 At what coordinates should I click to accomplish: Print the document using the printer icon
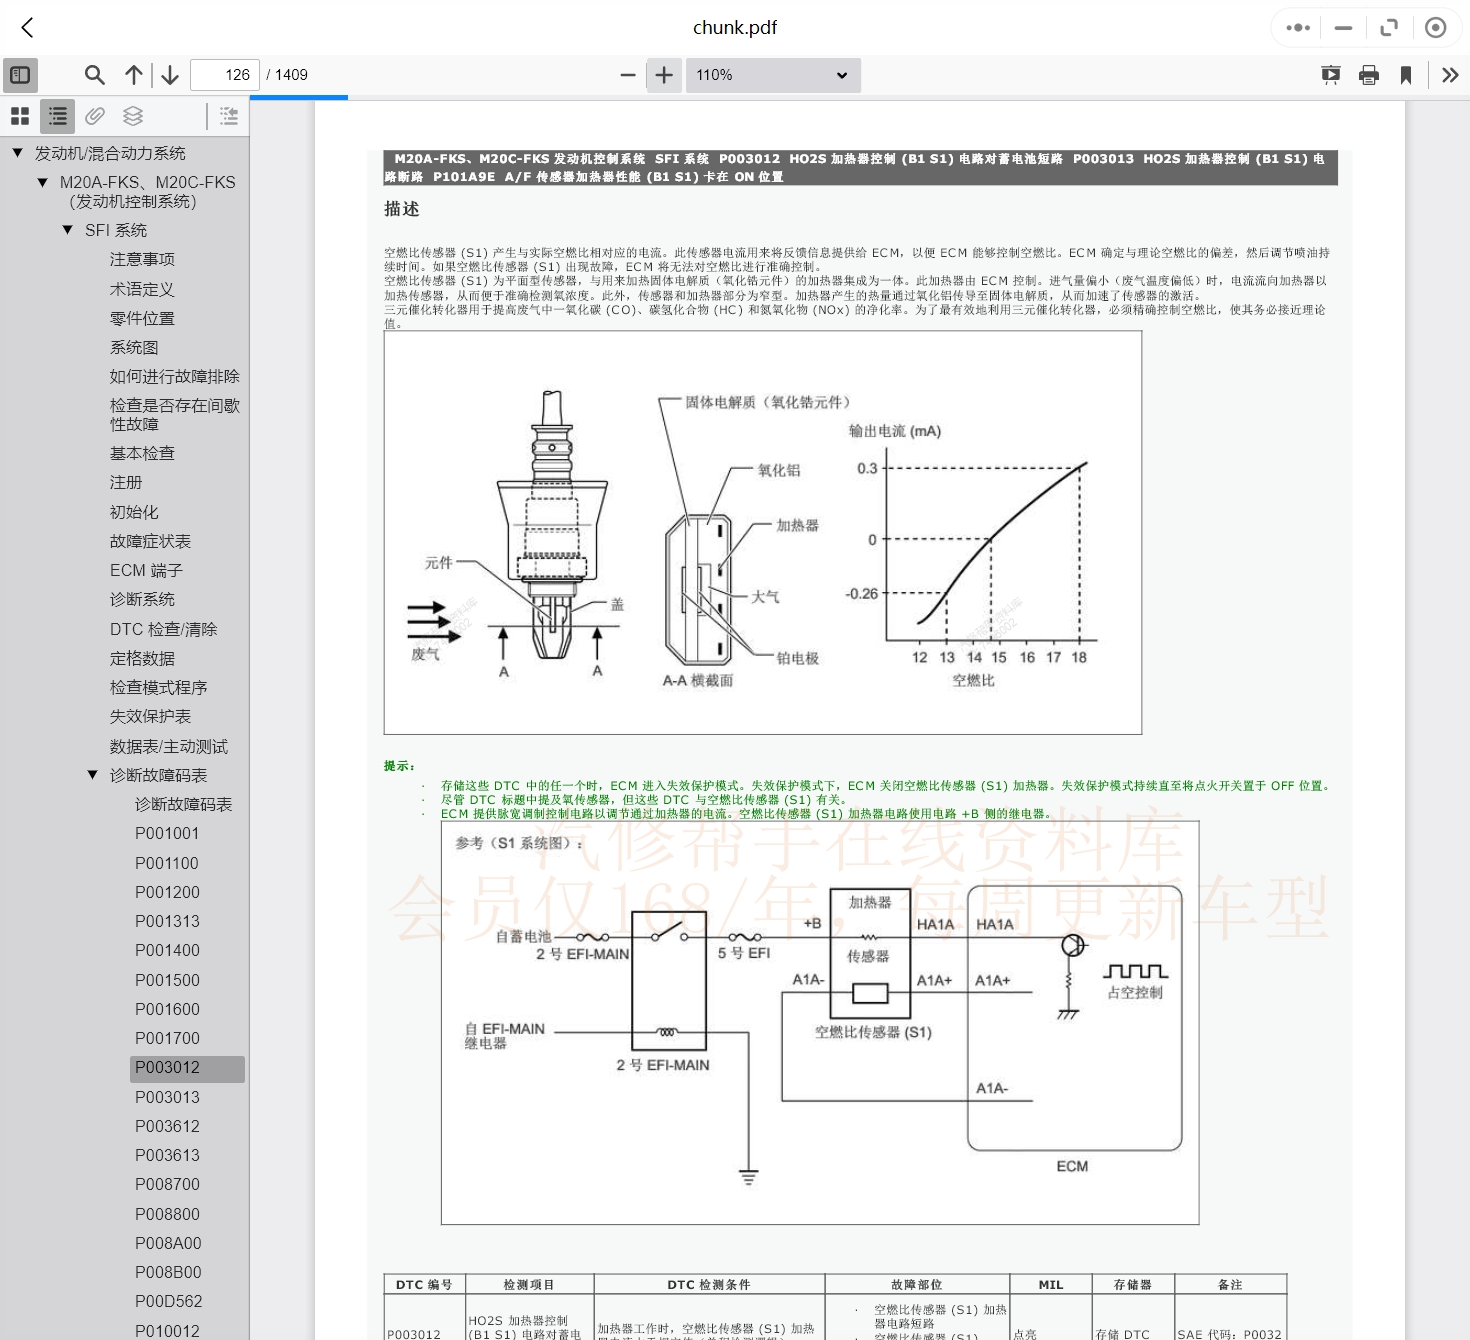[x=1369, y=75]
